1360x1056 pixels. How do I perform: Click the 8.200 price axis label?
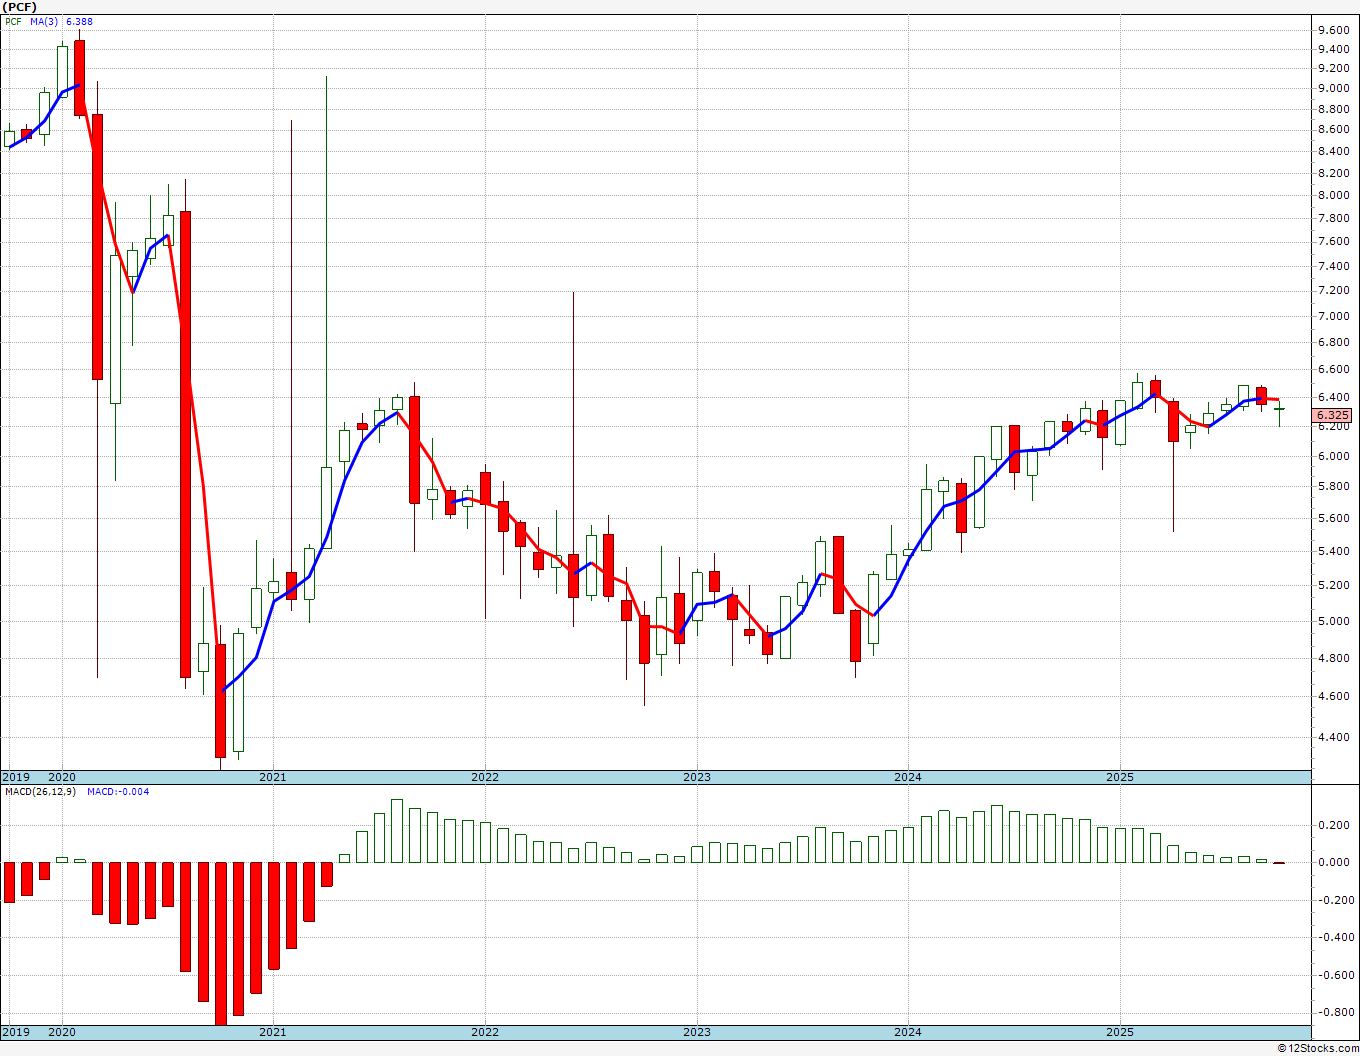[x=1333, y=173]
